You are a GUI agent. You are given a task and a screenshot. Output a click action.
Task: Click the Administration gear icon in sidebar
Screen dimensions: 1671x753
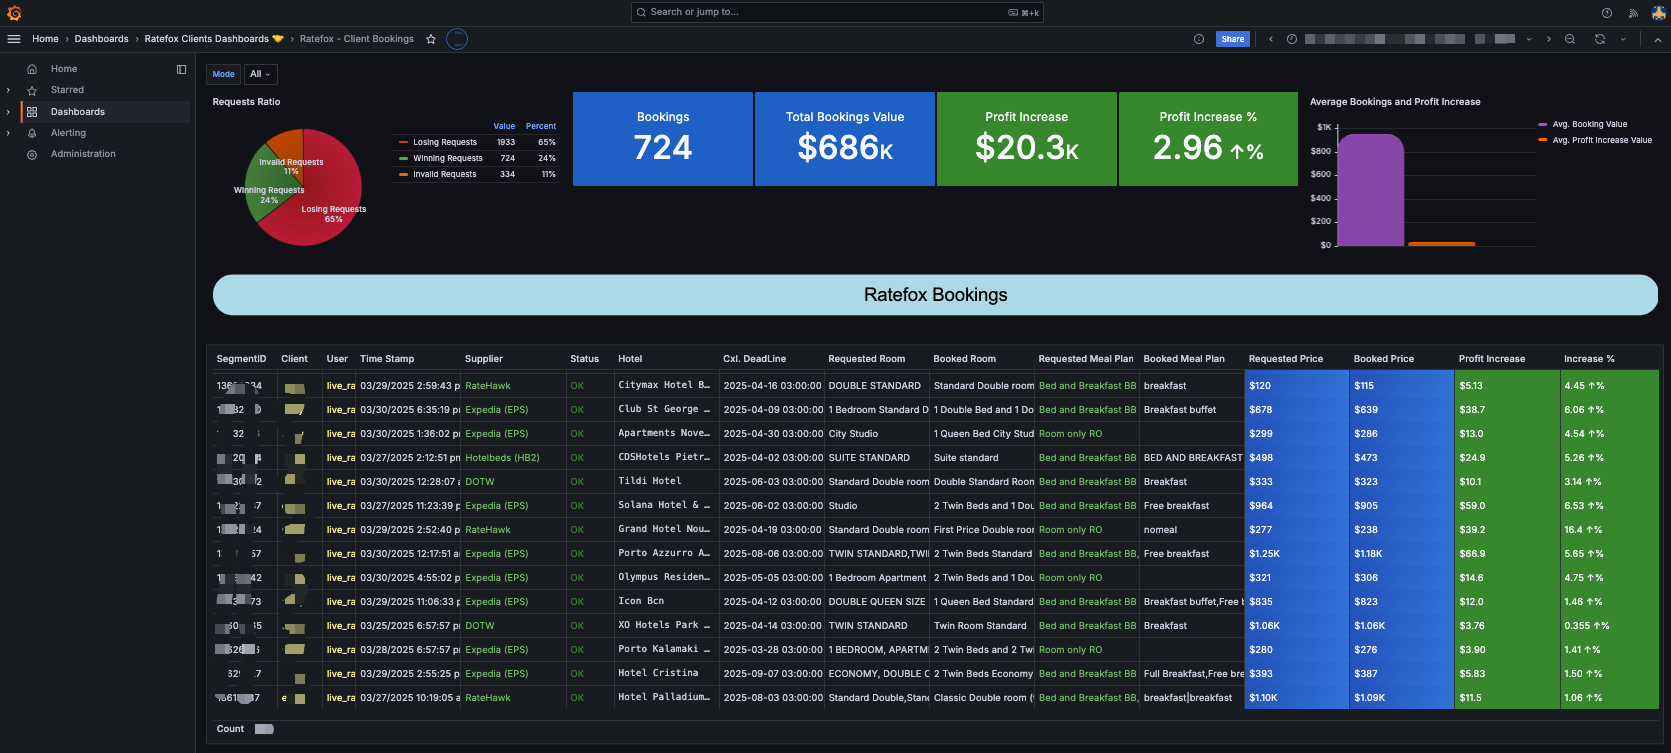coord(32,154)
